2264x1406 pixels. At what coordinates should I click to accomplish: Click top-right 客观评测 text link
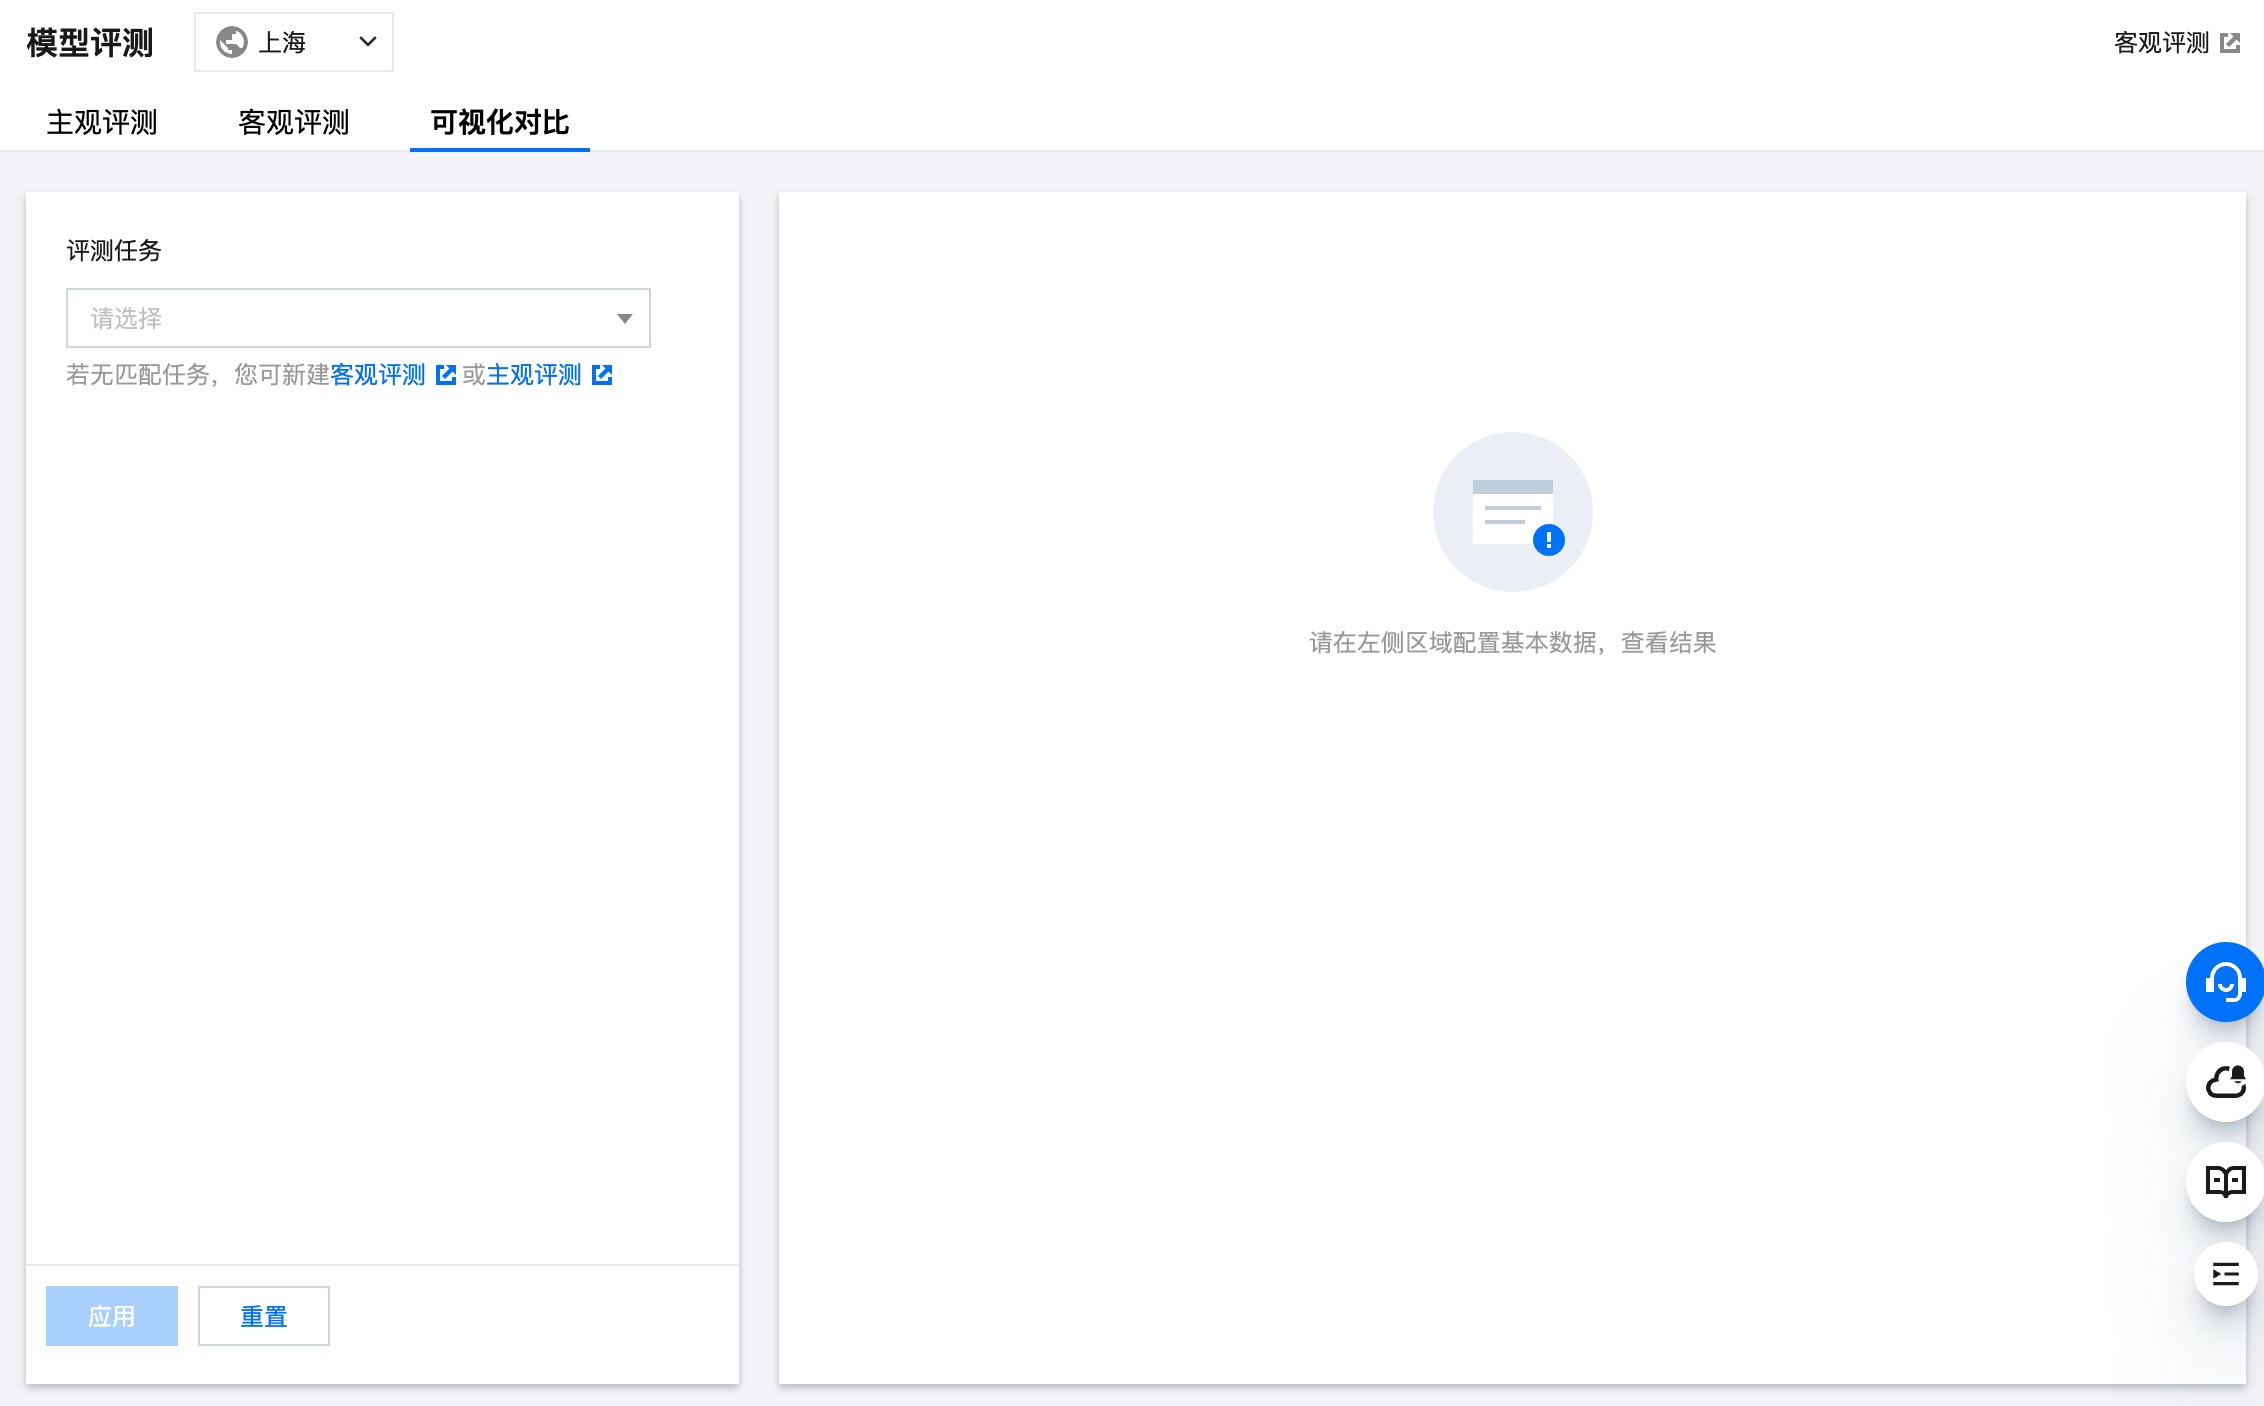point(2161,43)
